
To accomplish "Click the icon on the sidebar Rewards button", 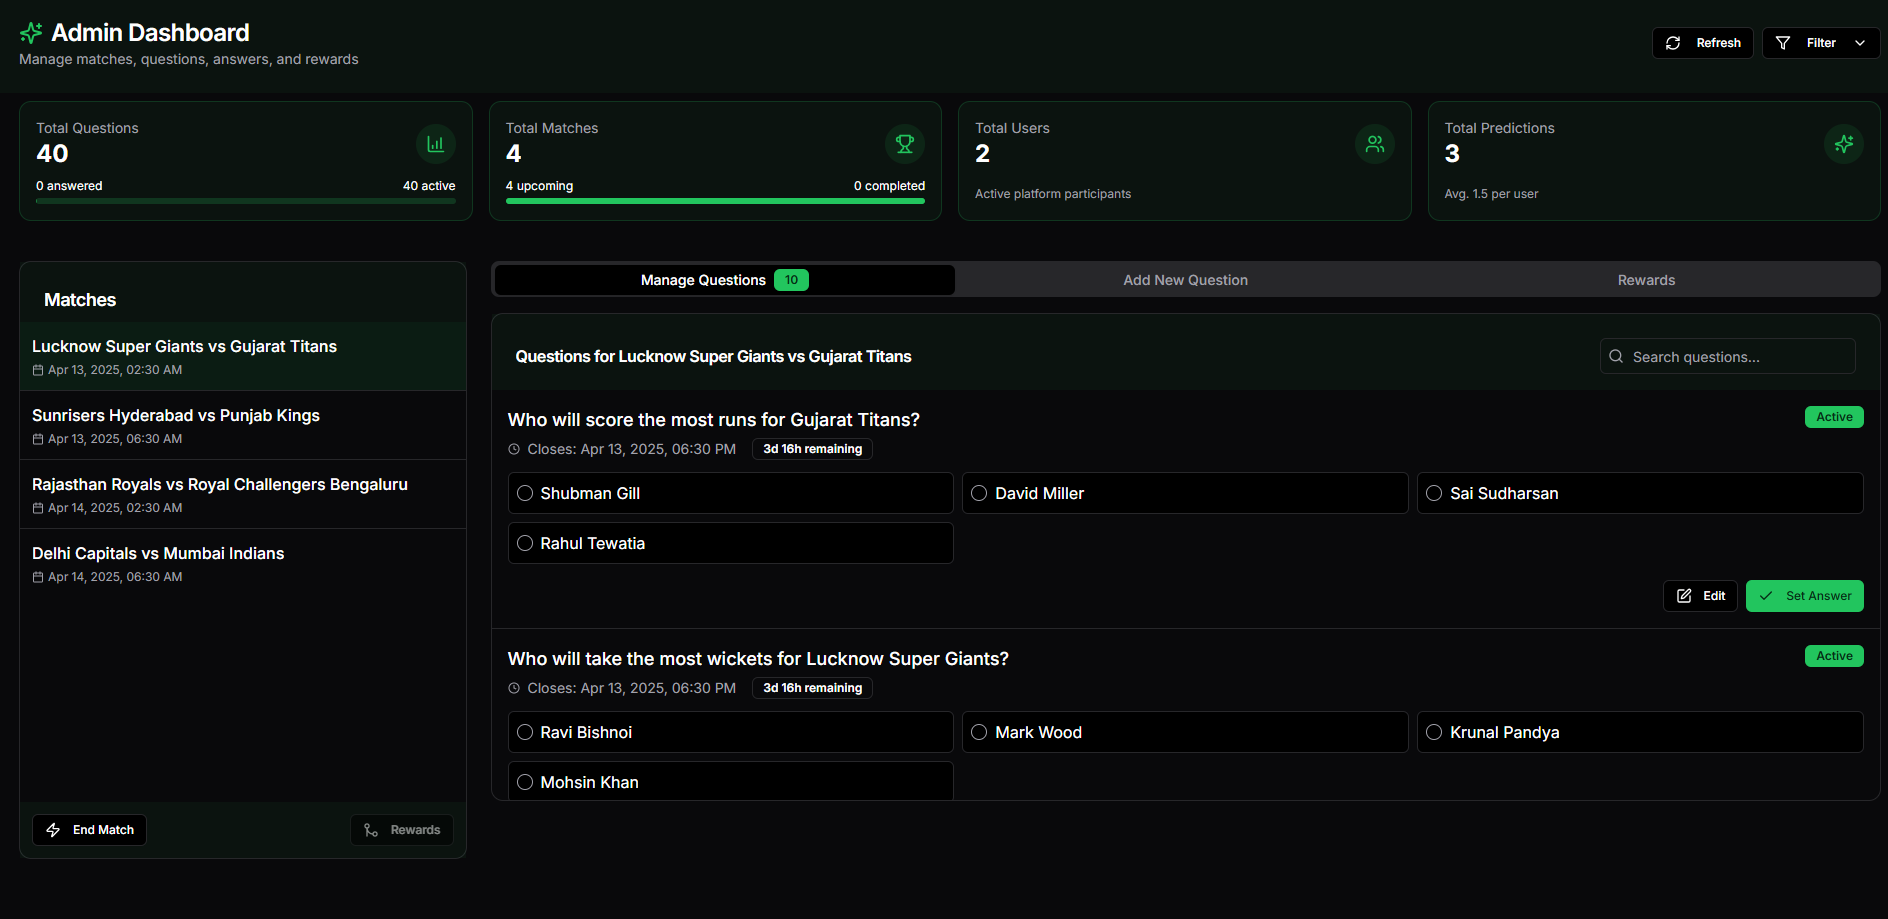I will [x=371, y=830].
